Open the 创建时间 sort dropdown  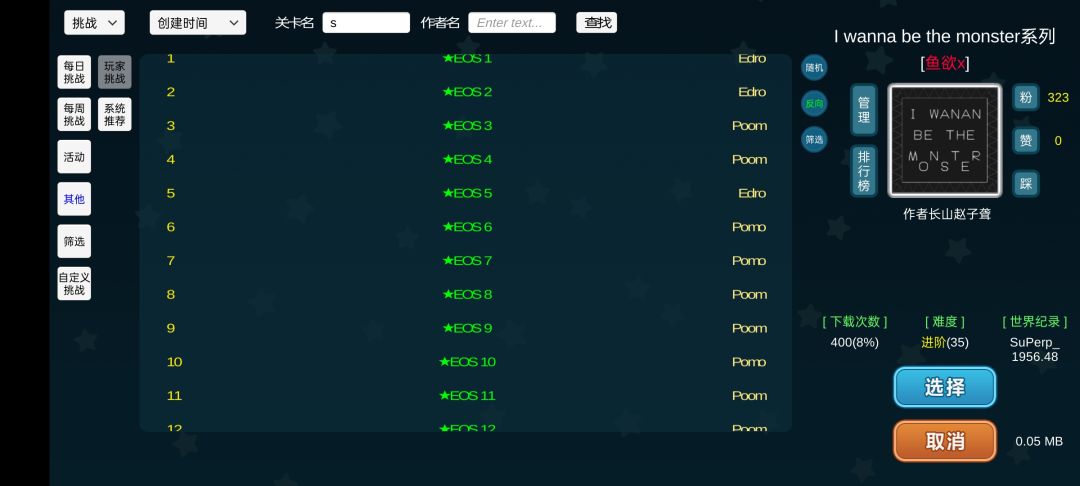[198, 23]
